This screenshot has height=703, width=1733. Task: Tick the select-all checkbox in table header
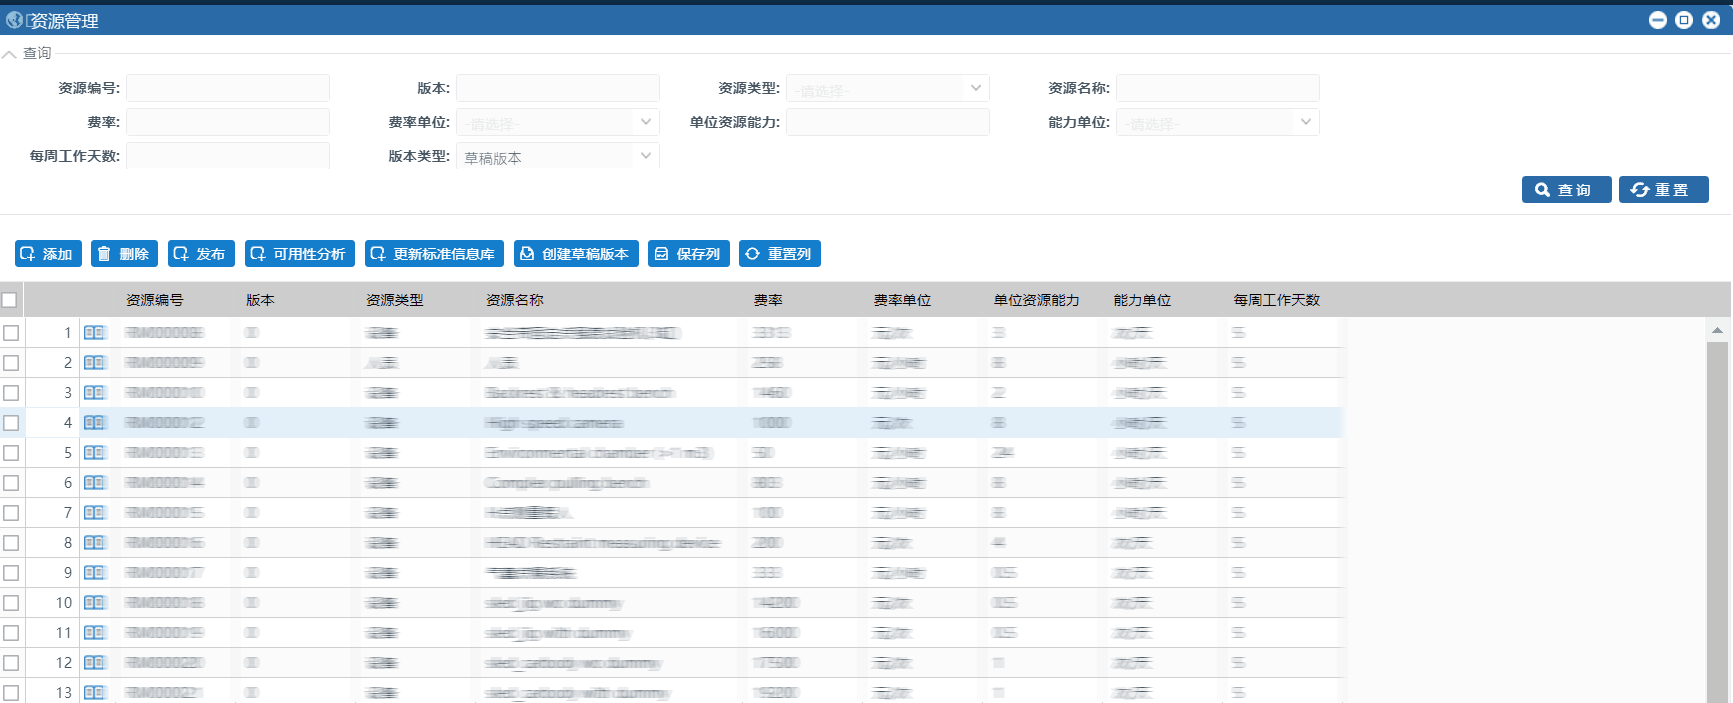tap(10, 300)
